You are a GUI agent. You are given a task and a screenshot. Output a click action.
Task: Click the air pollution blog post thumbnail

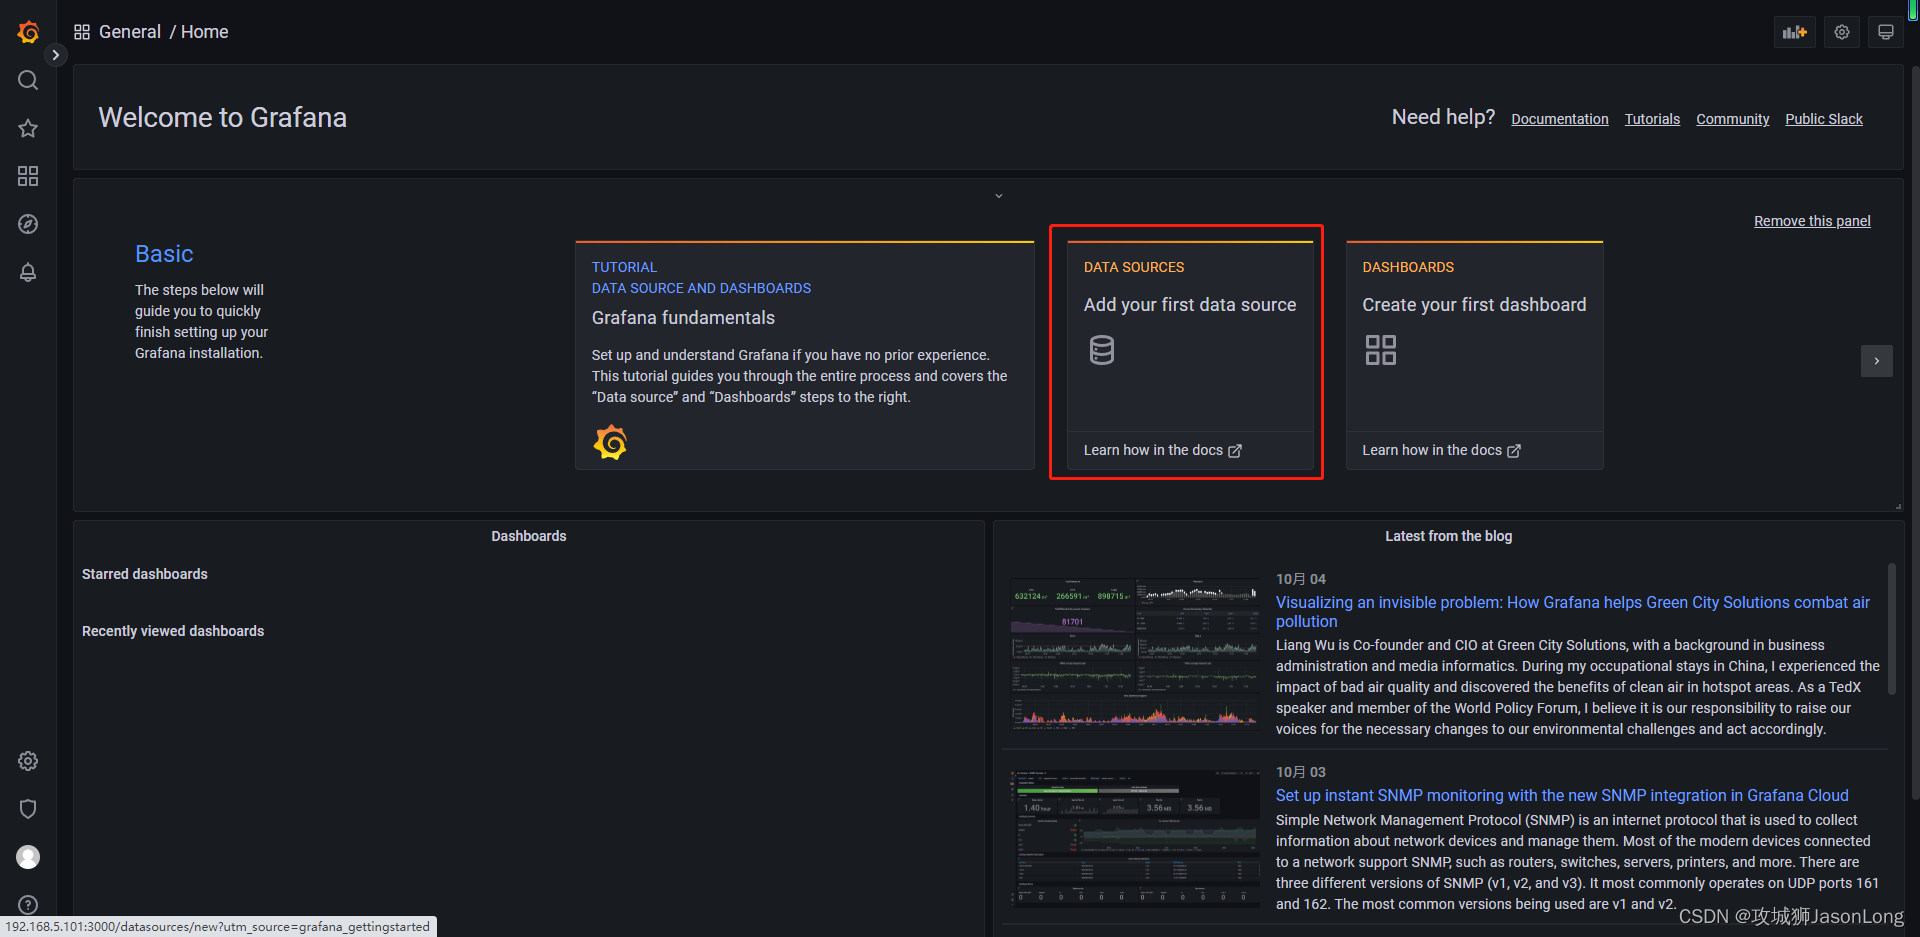1134,652
